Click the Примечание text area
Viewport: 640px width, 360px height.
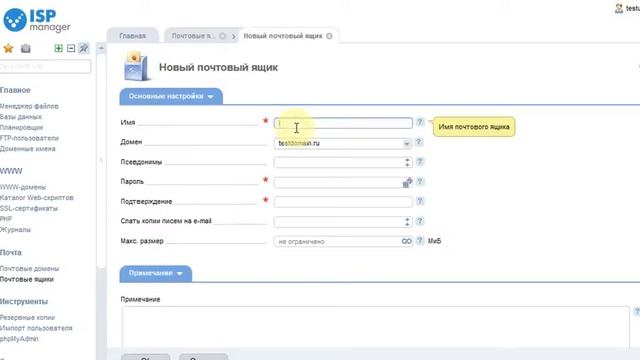tap(376, 327)
